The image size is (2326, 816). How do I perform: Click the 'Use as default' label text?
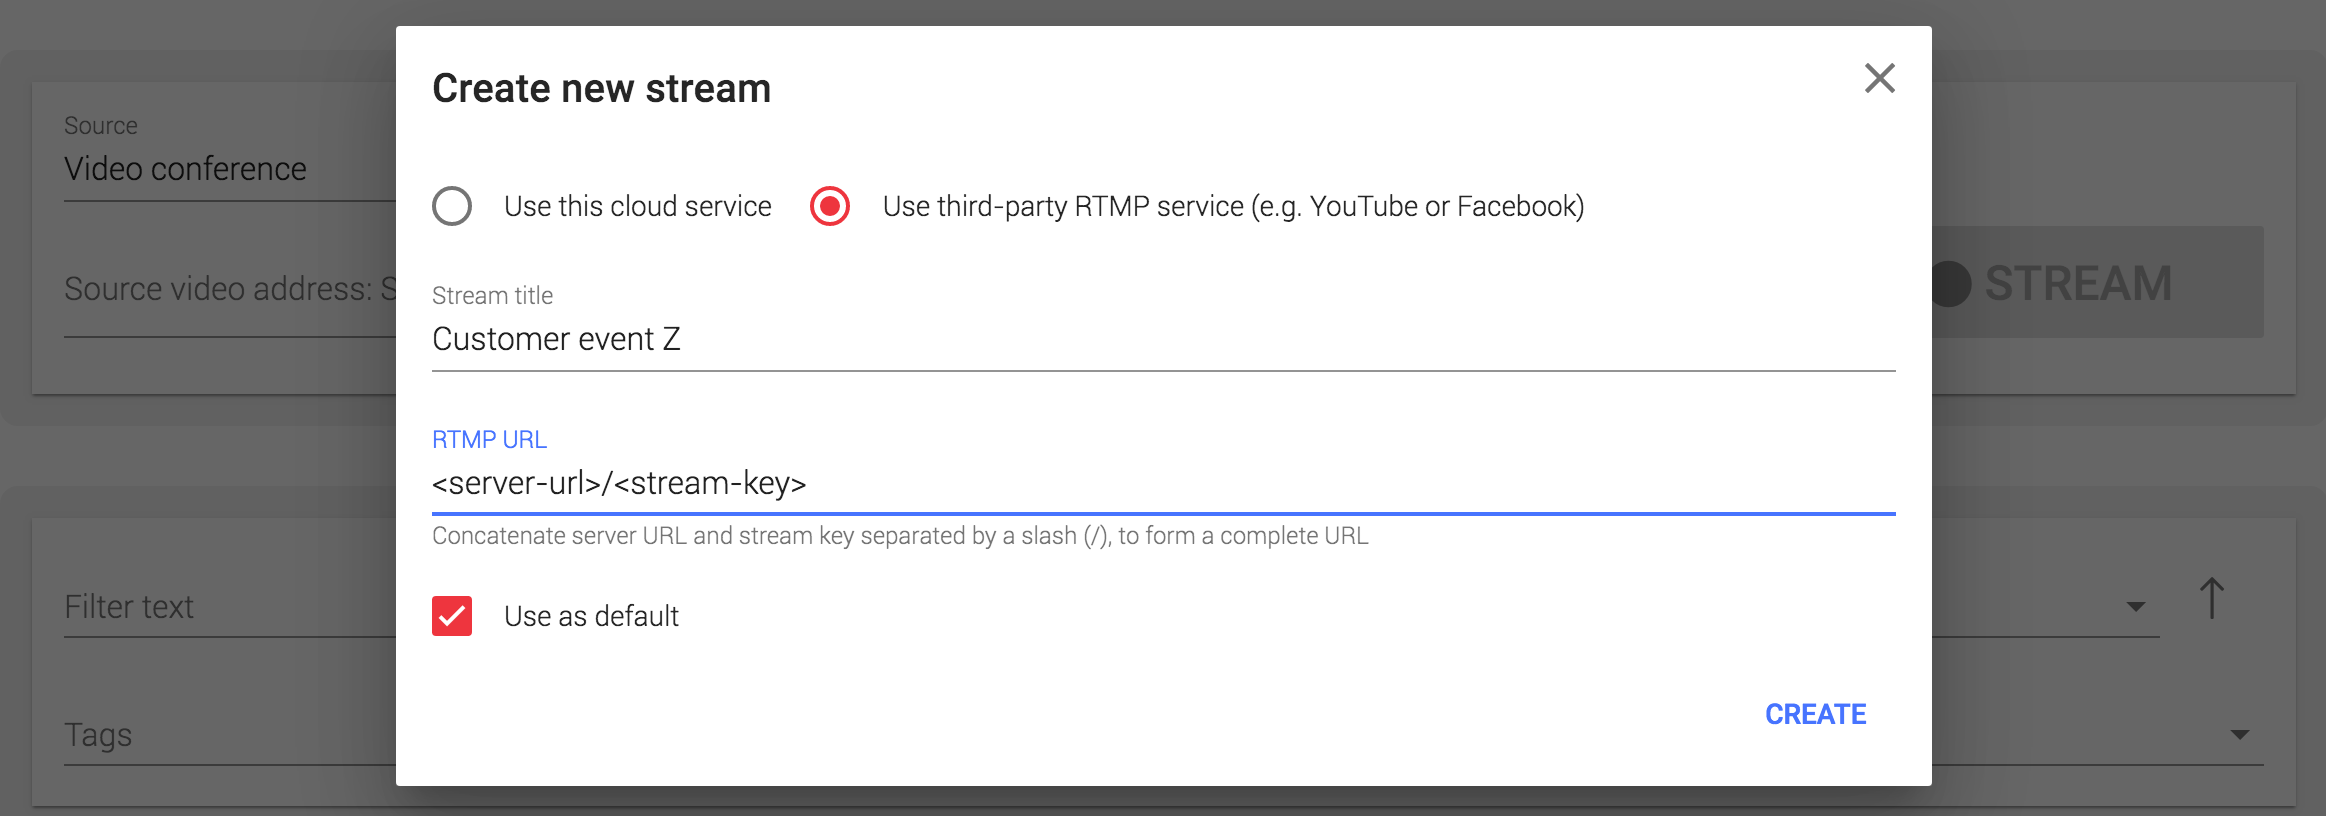591,616
